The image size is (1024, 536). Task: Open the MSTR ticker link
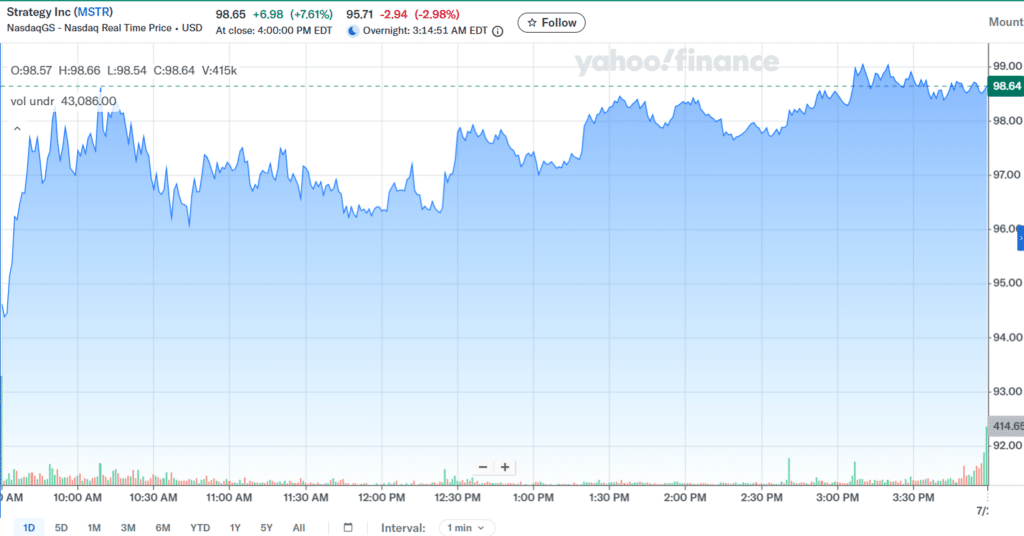point(93,12)
